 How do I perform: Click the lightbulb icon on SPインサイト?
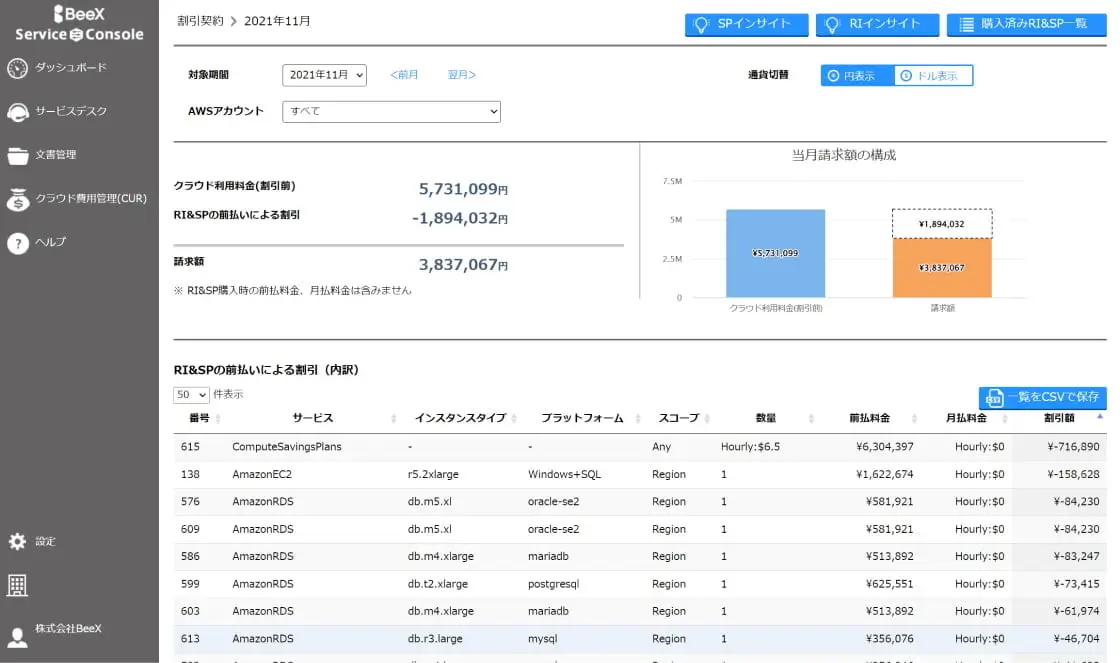point(701,25)
